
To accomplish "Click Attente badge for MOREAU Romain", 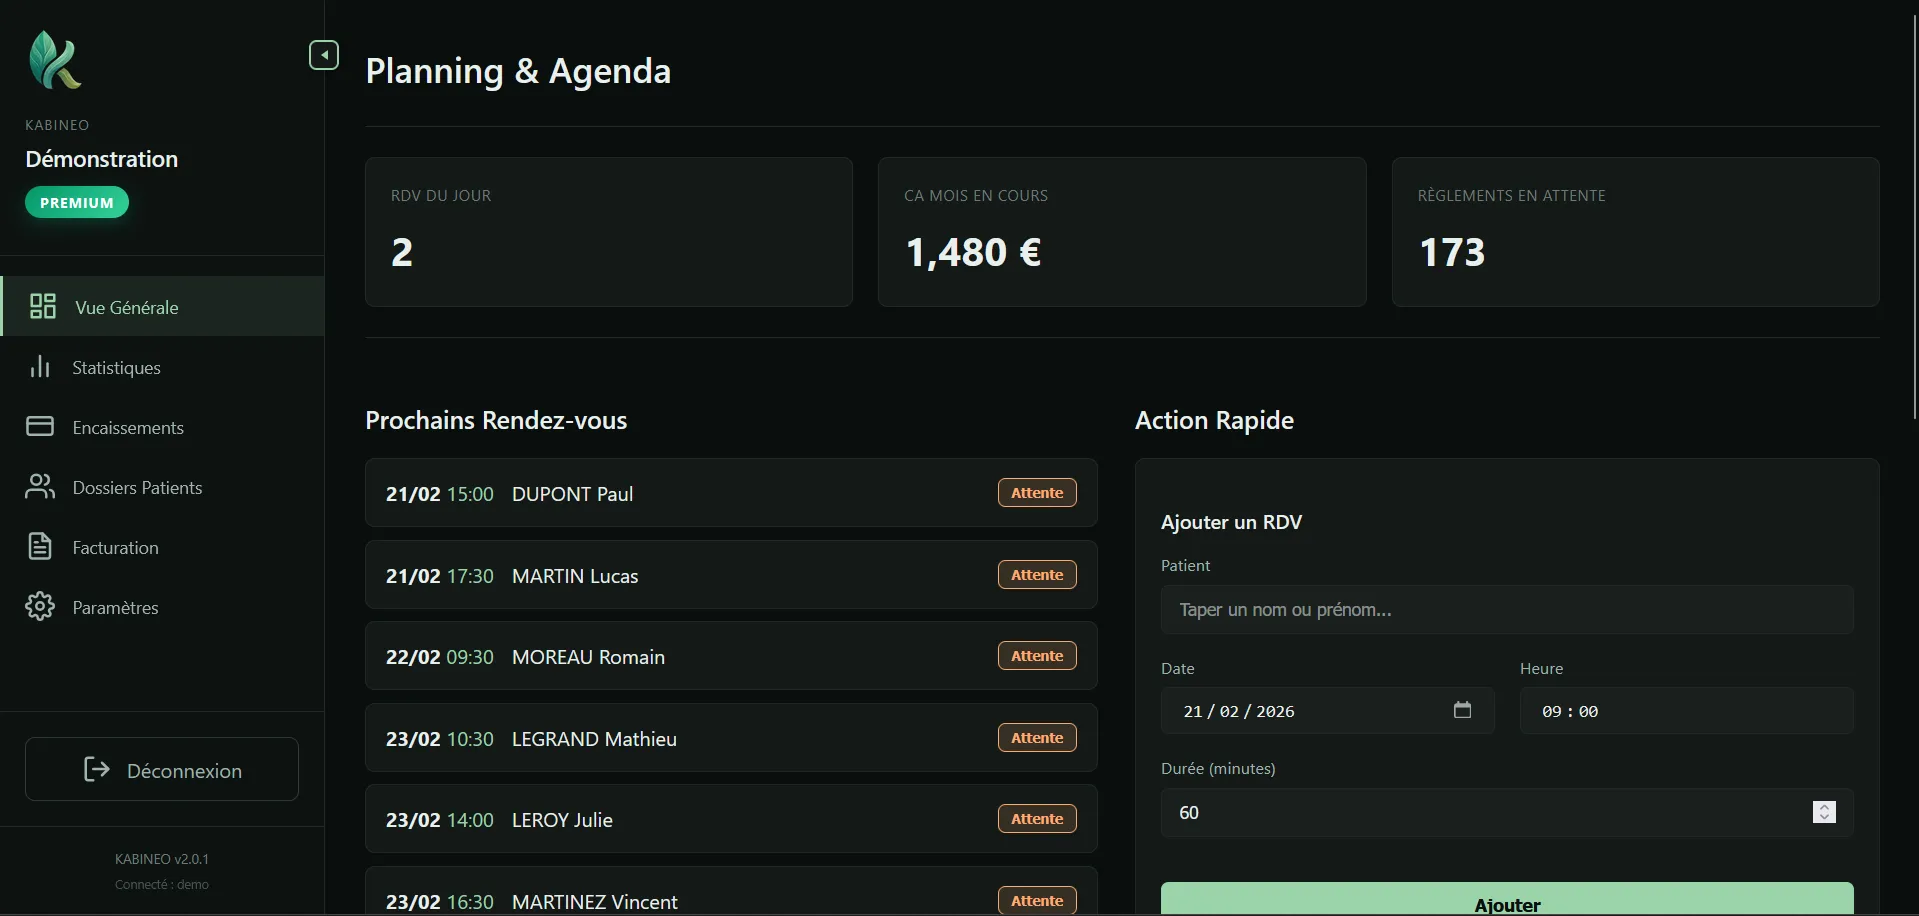I will coord(1037,656).
